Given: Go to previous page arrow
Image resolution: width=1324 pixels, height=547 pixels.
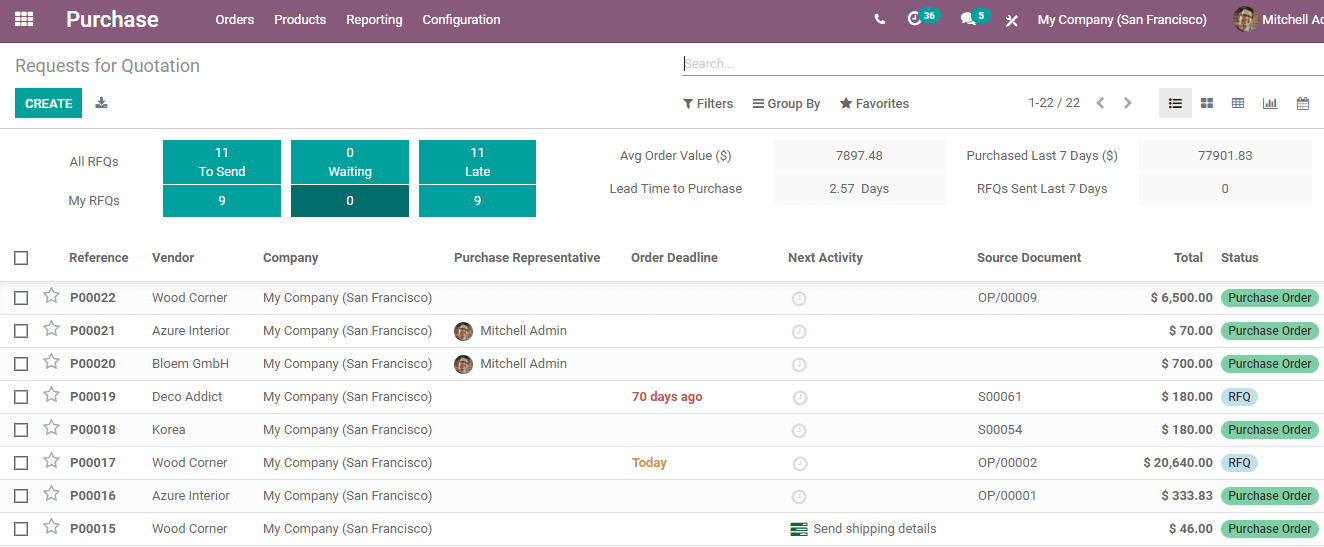Looking at the screenshot, I should (1100, 103).
